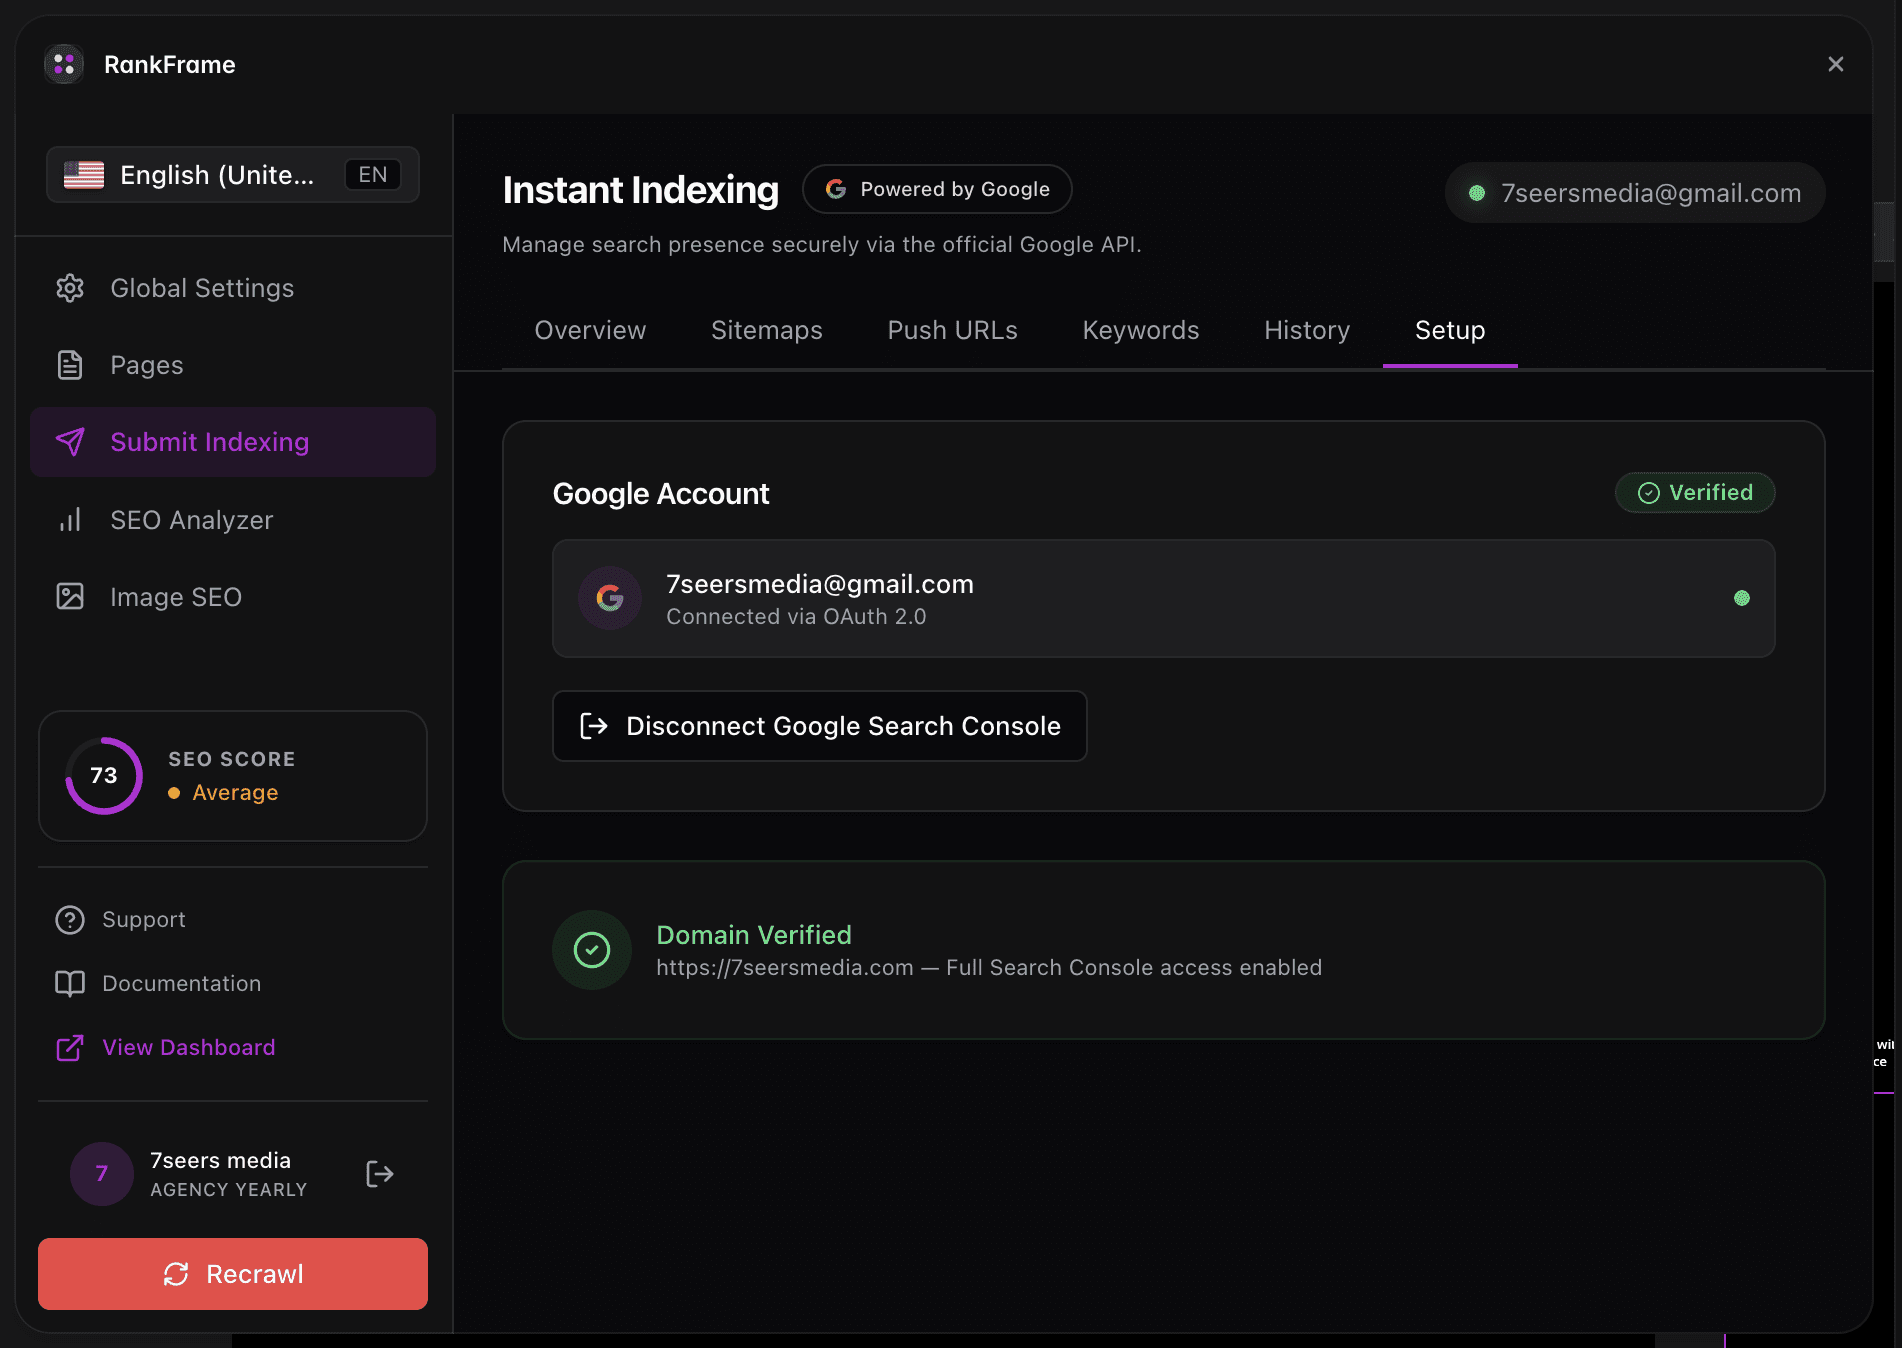Click the AGENCY YEARLY plan label
The width and height of the screenshot is (1902, 1348).
coord(229,1190)
